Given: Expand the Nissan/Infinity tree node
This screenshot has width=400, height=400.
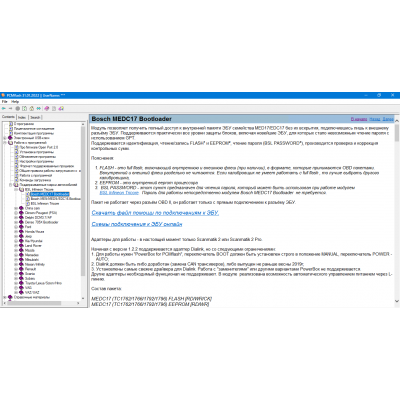Looking at the screenshot, I should pos(16,264).
